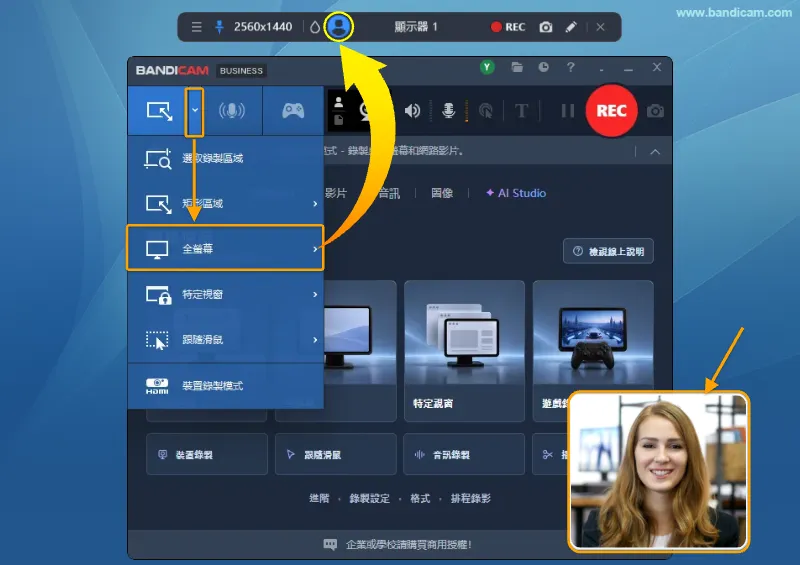Click the magnifier region icon for 選取錄製區域

[x=158, y=159]
